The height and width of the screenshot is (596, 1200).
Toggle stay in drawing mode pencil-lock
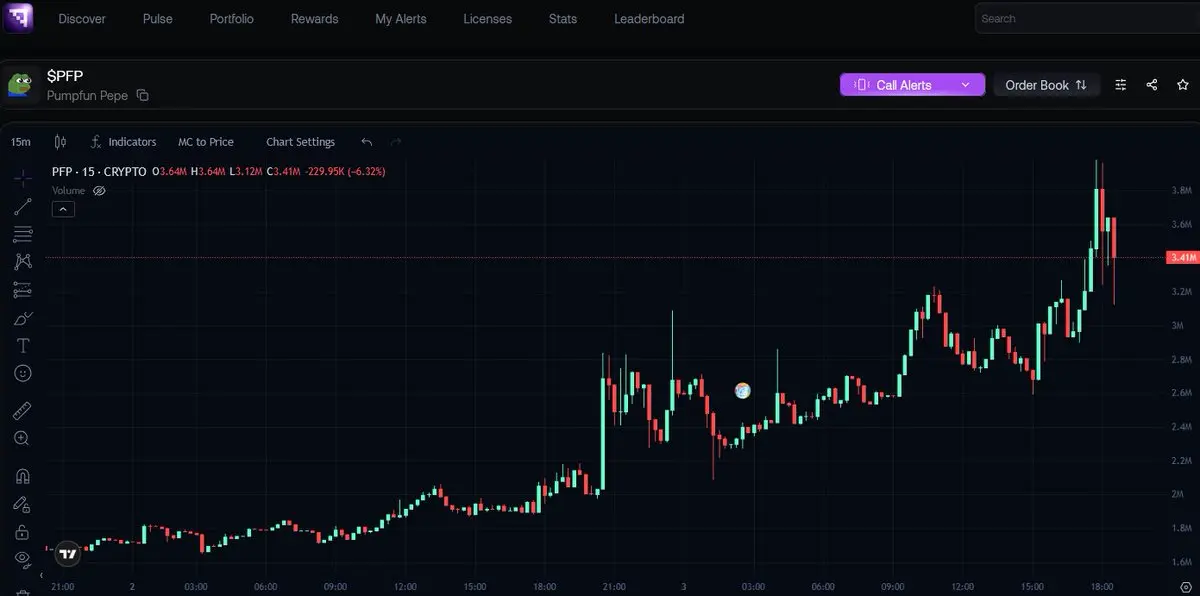click(23, 504)
